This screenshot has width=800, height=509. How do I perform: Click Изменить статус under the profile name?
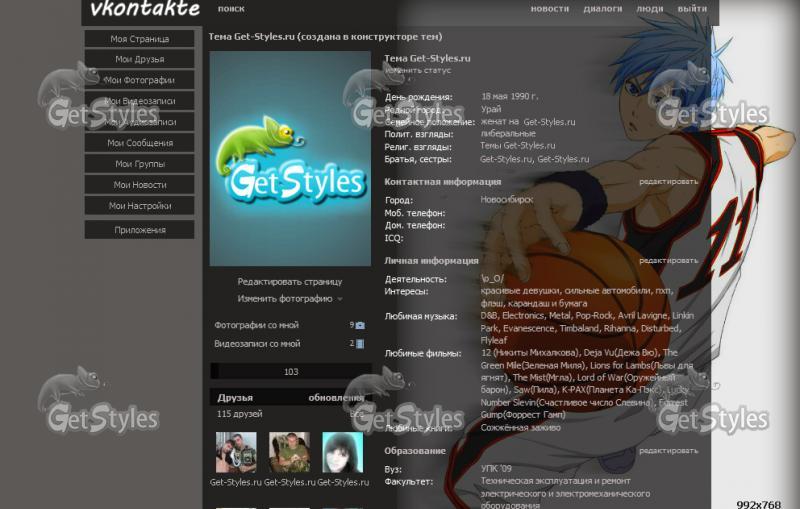pyautogui.click(x=418, y=70)
